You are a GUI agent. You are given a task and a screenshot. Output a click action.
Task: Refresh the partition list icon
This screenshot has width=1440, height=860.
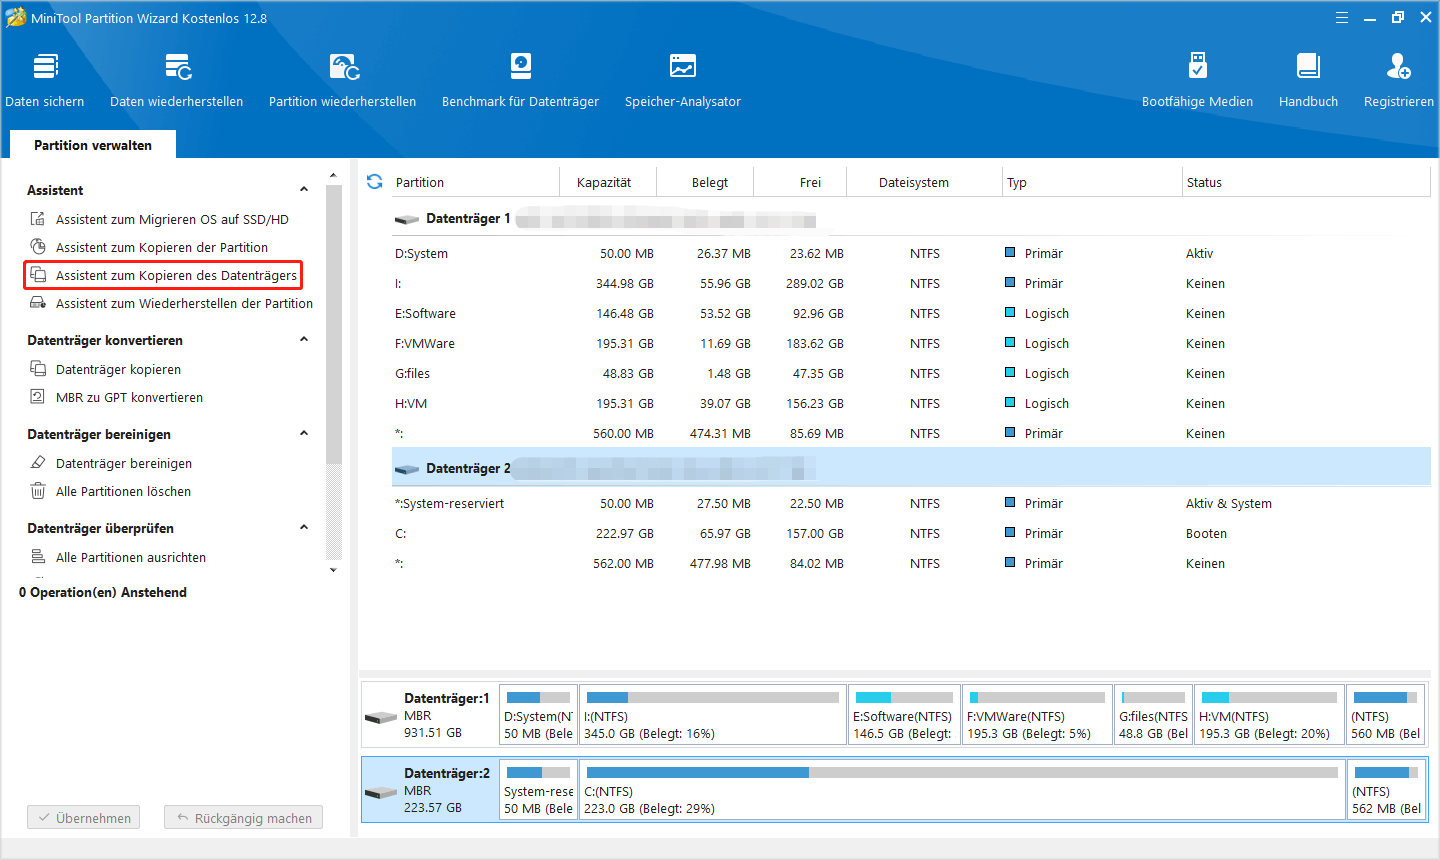(x=375, y=182)
